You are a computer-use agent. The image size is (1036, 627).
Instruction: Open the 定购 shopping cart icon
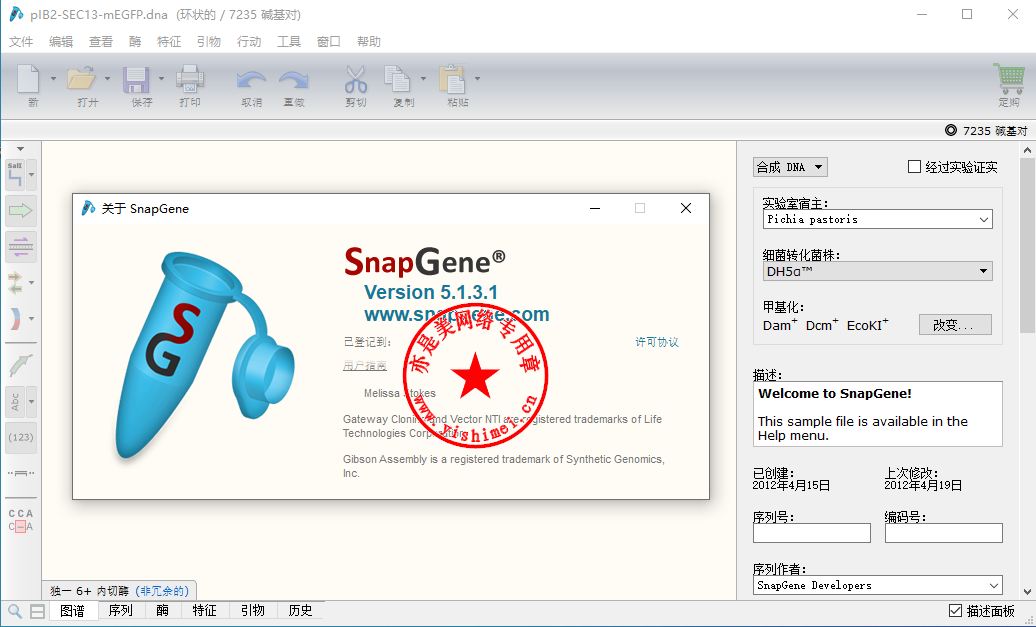pos(1009,79)
